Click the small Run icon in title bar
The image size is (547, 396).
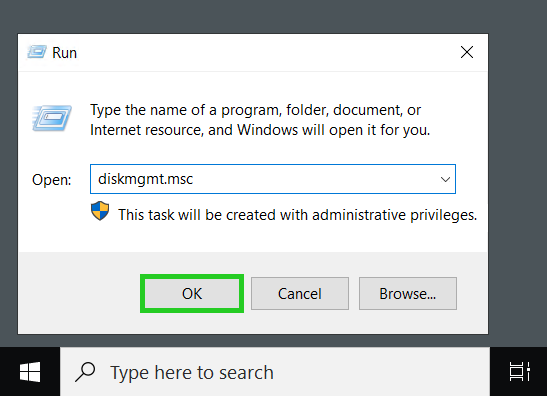click(37, 52)
